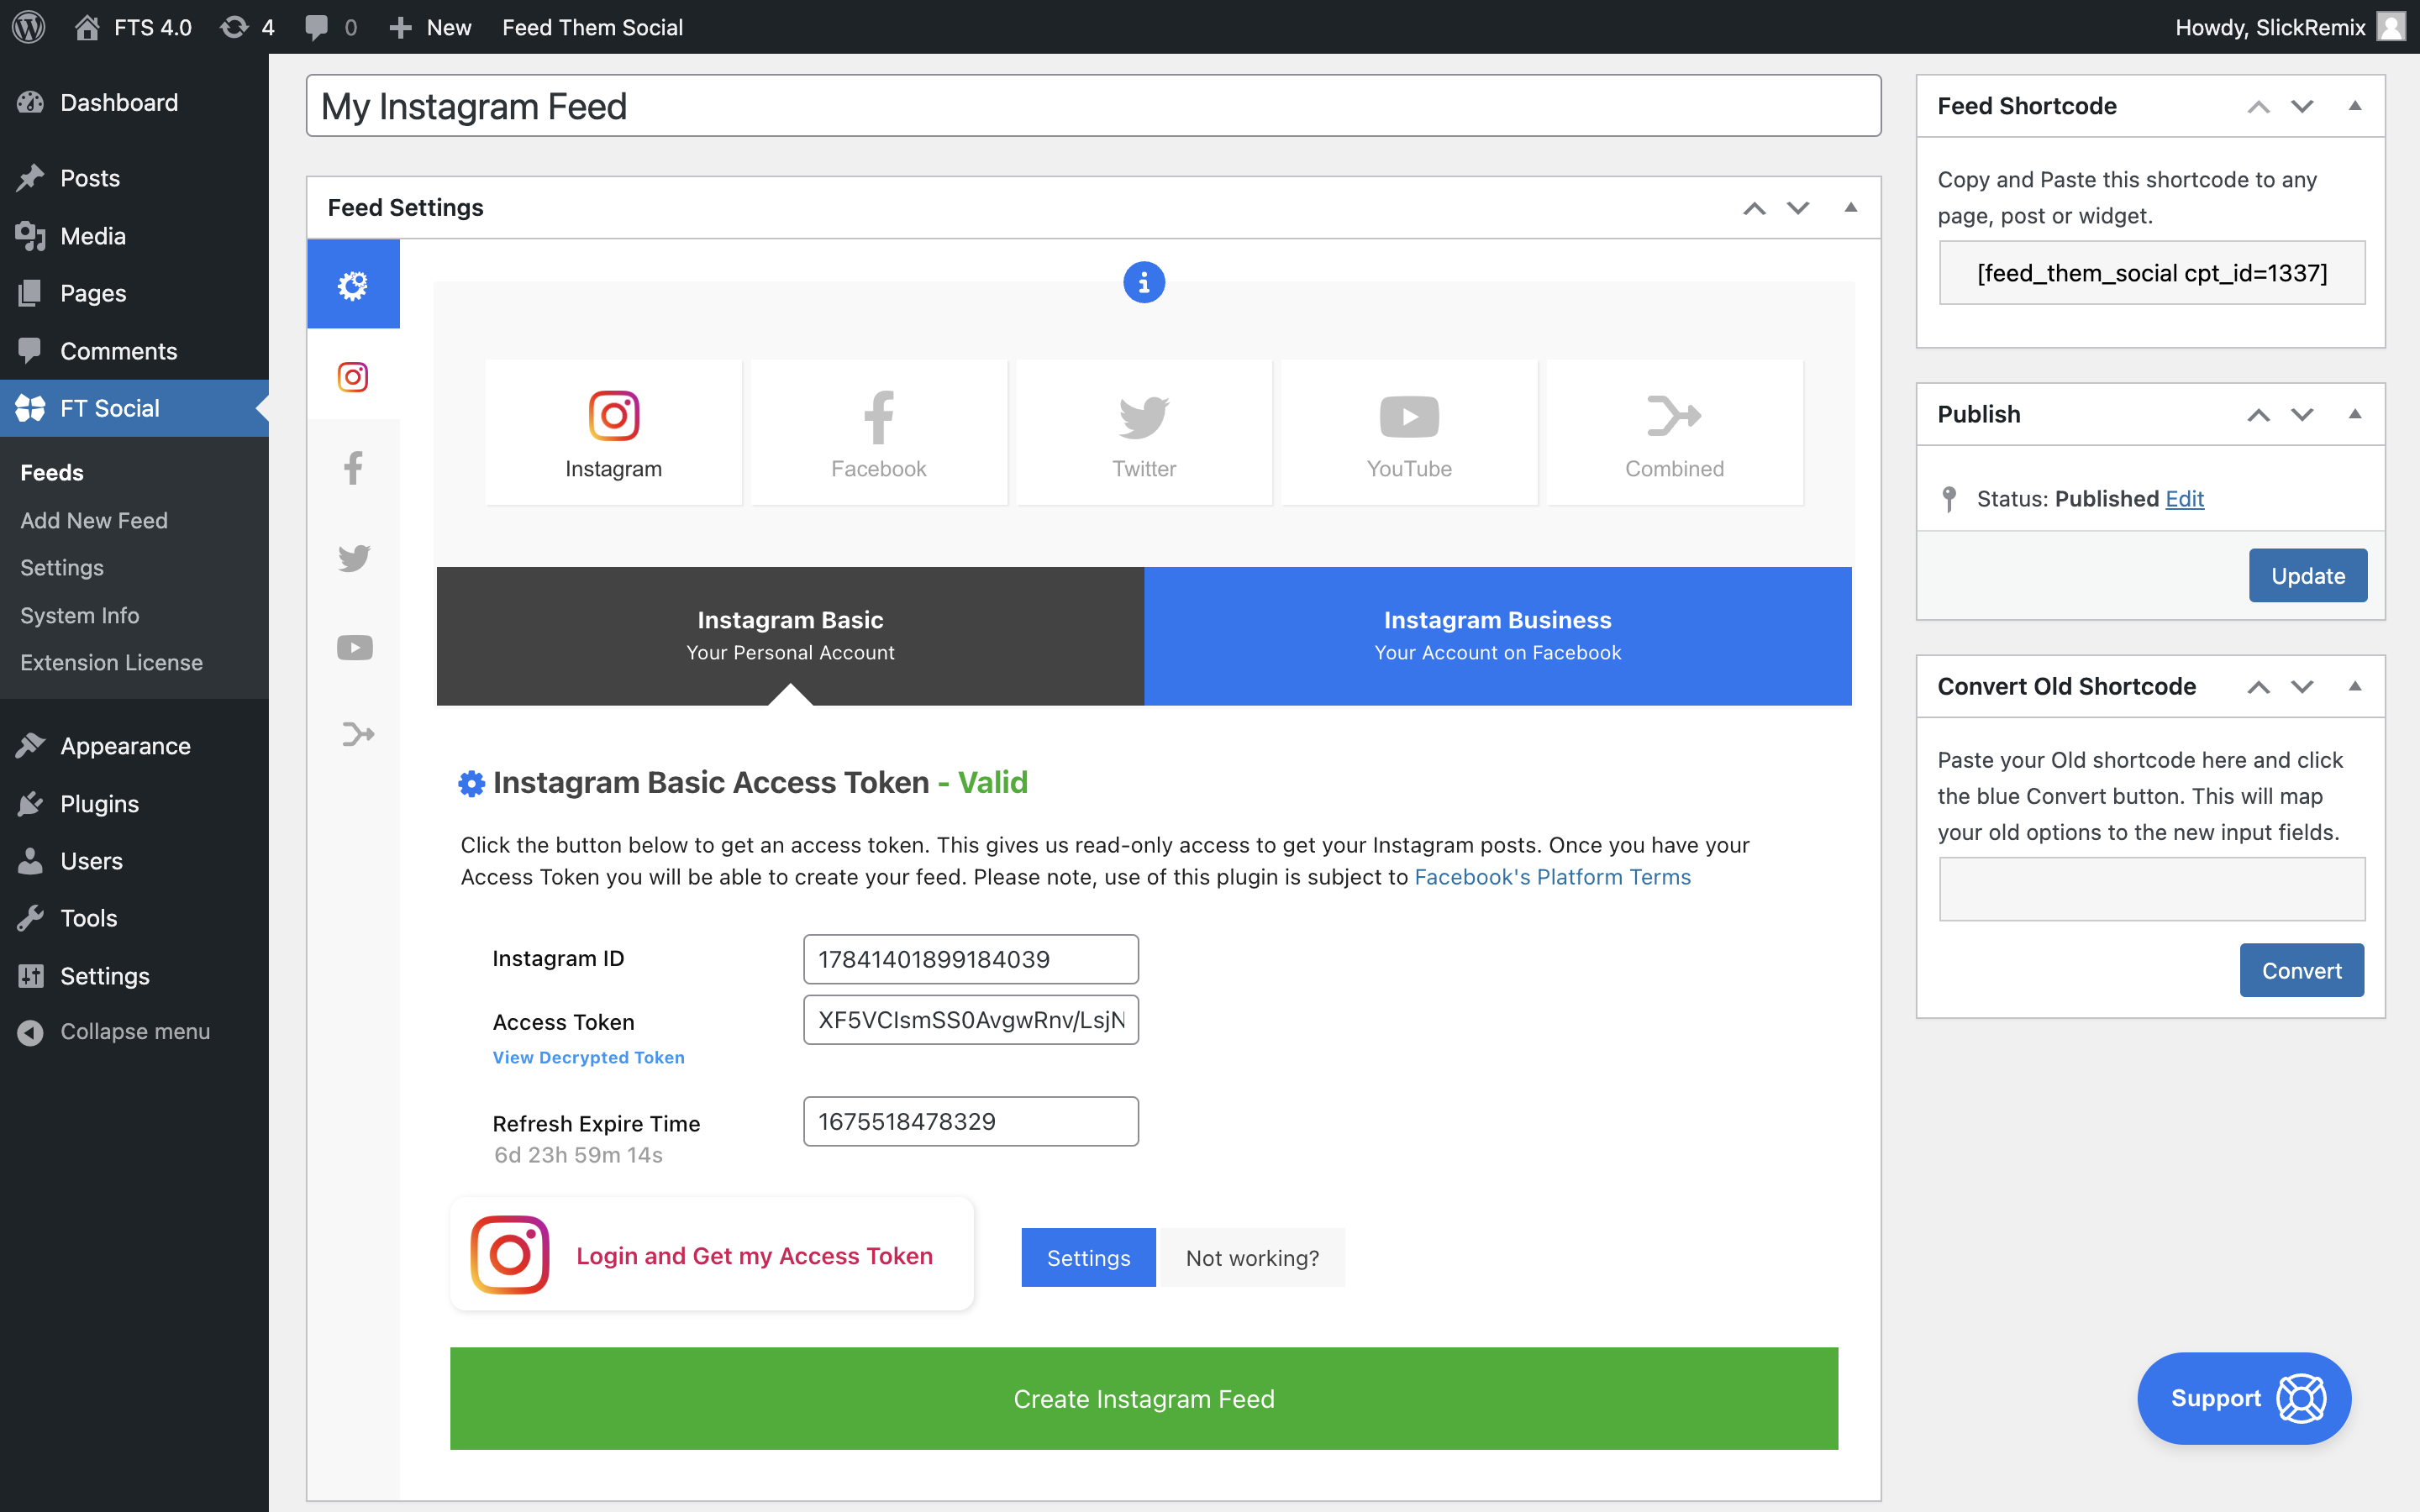Open Howdy SlickRemix account avatar

click(x=2390, y=27)
